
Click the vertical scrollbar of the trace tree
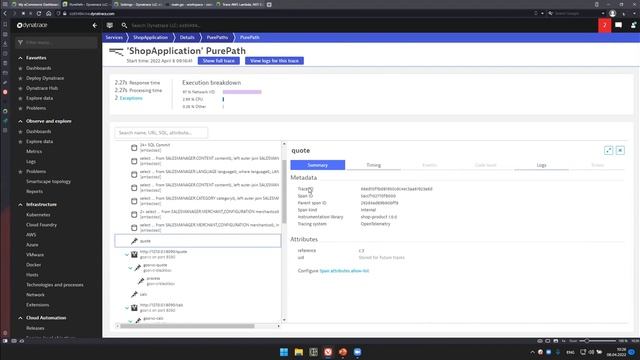click(284, 192)
